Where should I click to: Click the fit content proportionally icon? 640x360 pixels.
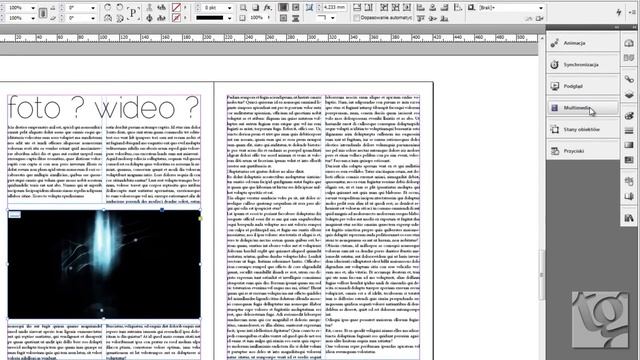369,7
